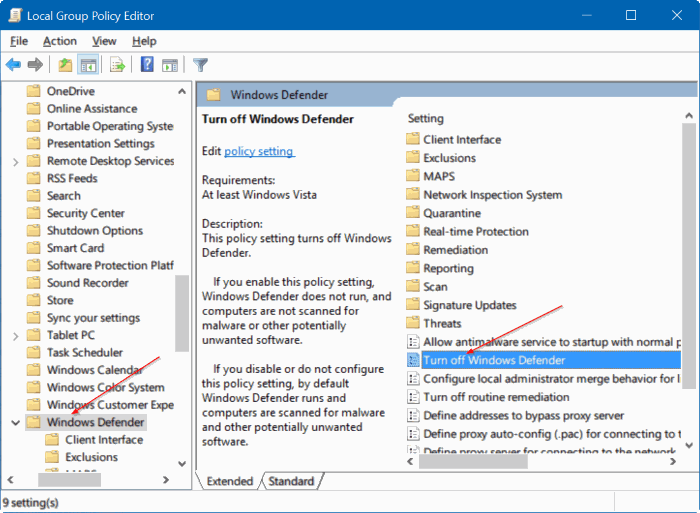This screenshot has width=700, height=513.
Task: Select Windows Defender in the tree
Action: 96,422
